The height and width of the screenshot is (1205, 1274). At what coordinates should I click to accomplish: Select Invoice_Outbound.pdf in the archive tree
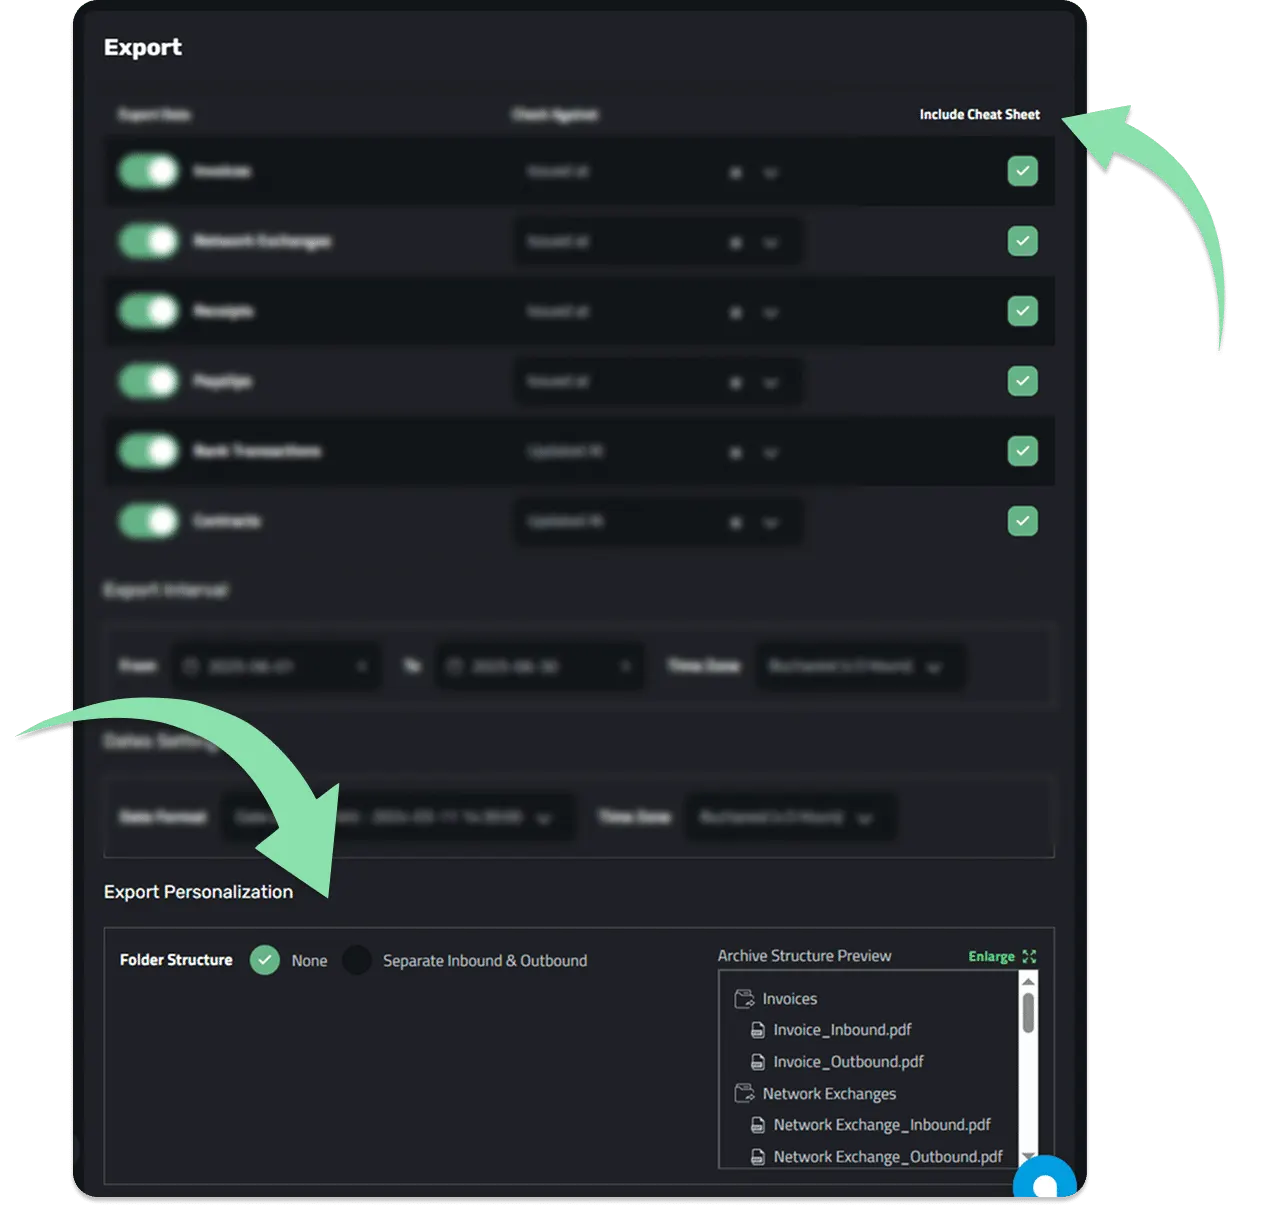tap(848, 1062)
